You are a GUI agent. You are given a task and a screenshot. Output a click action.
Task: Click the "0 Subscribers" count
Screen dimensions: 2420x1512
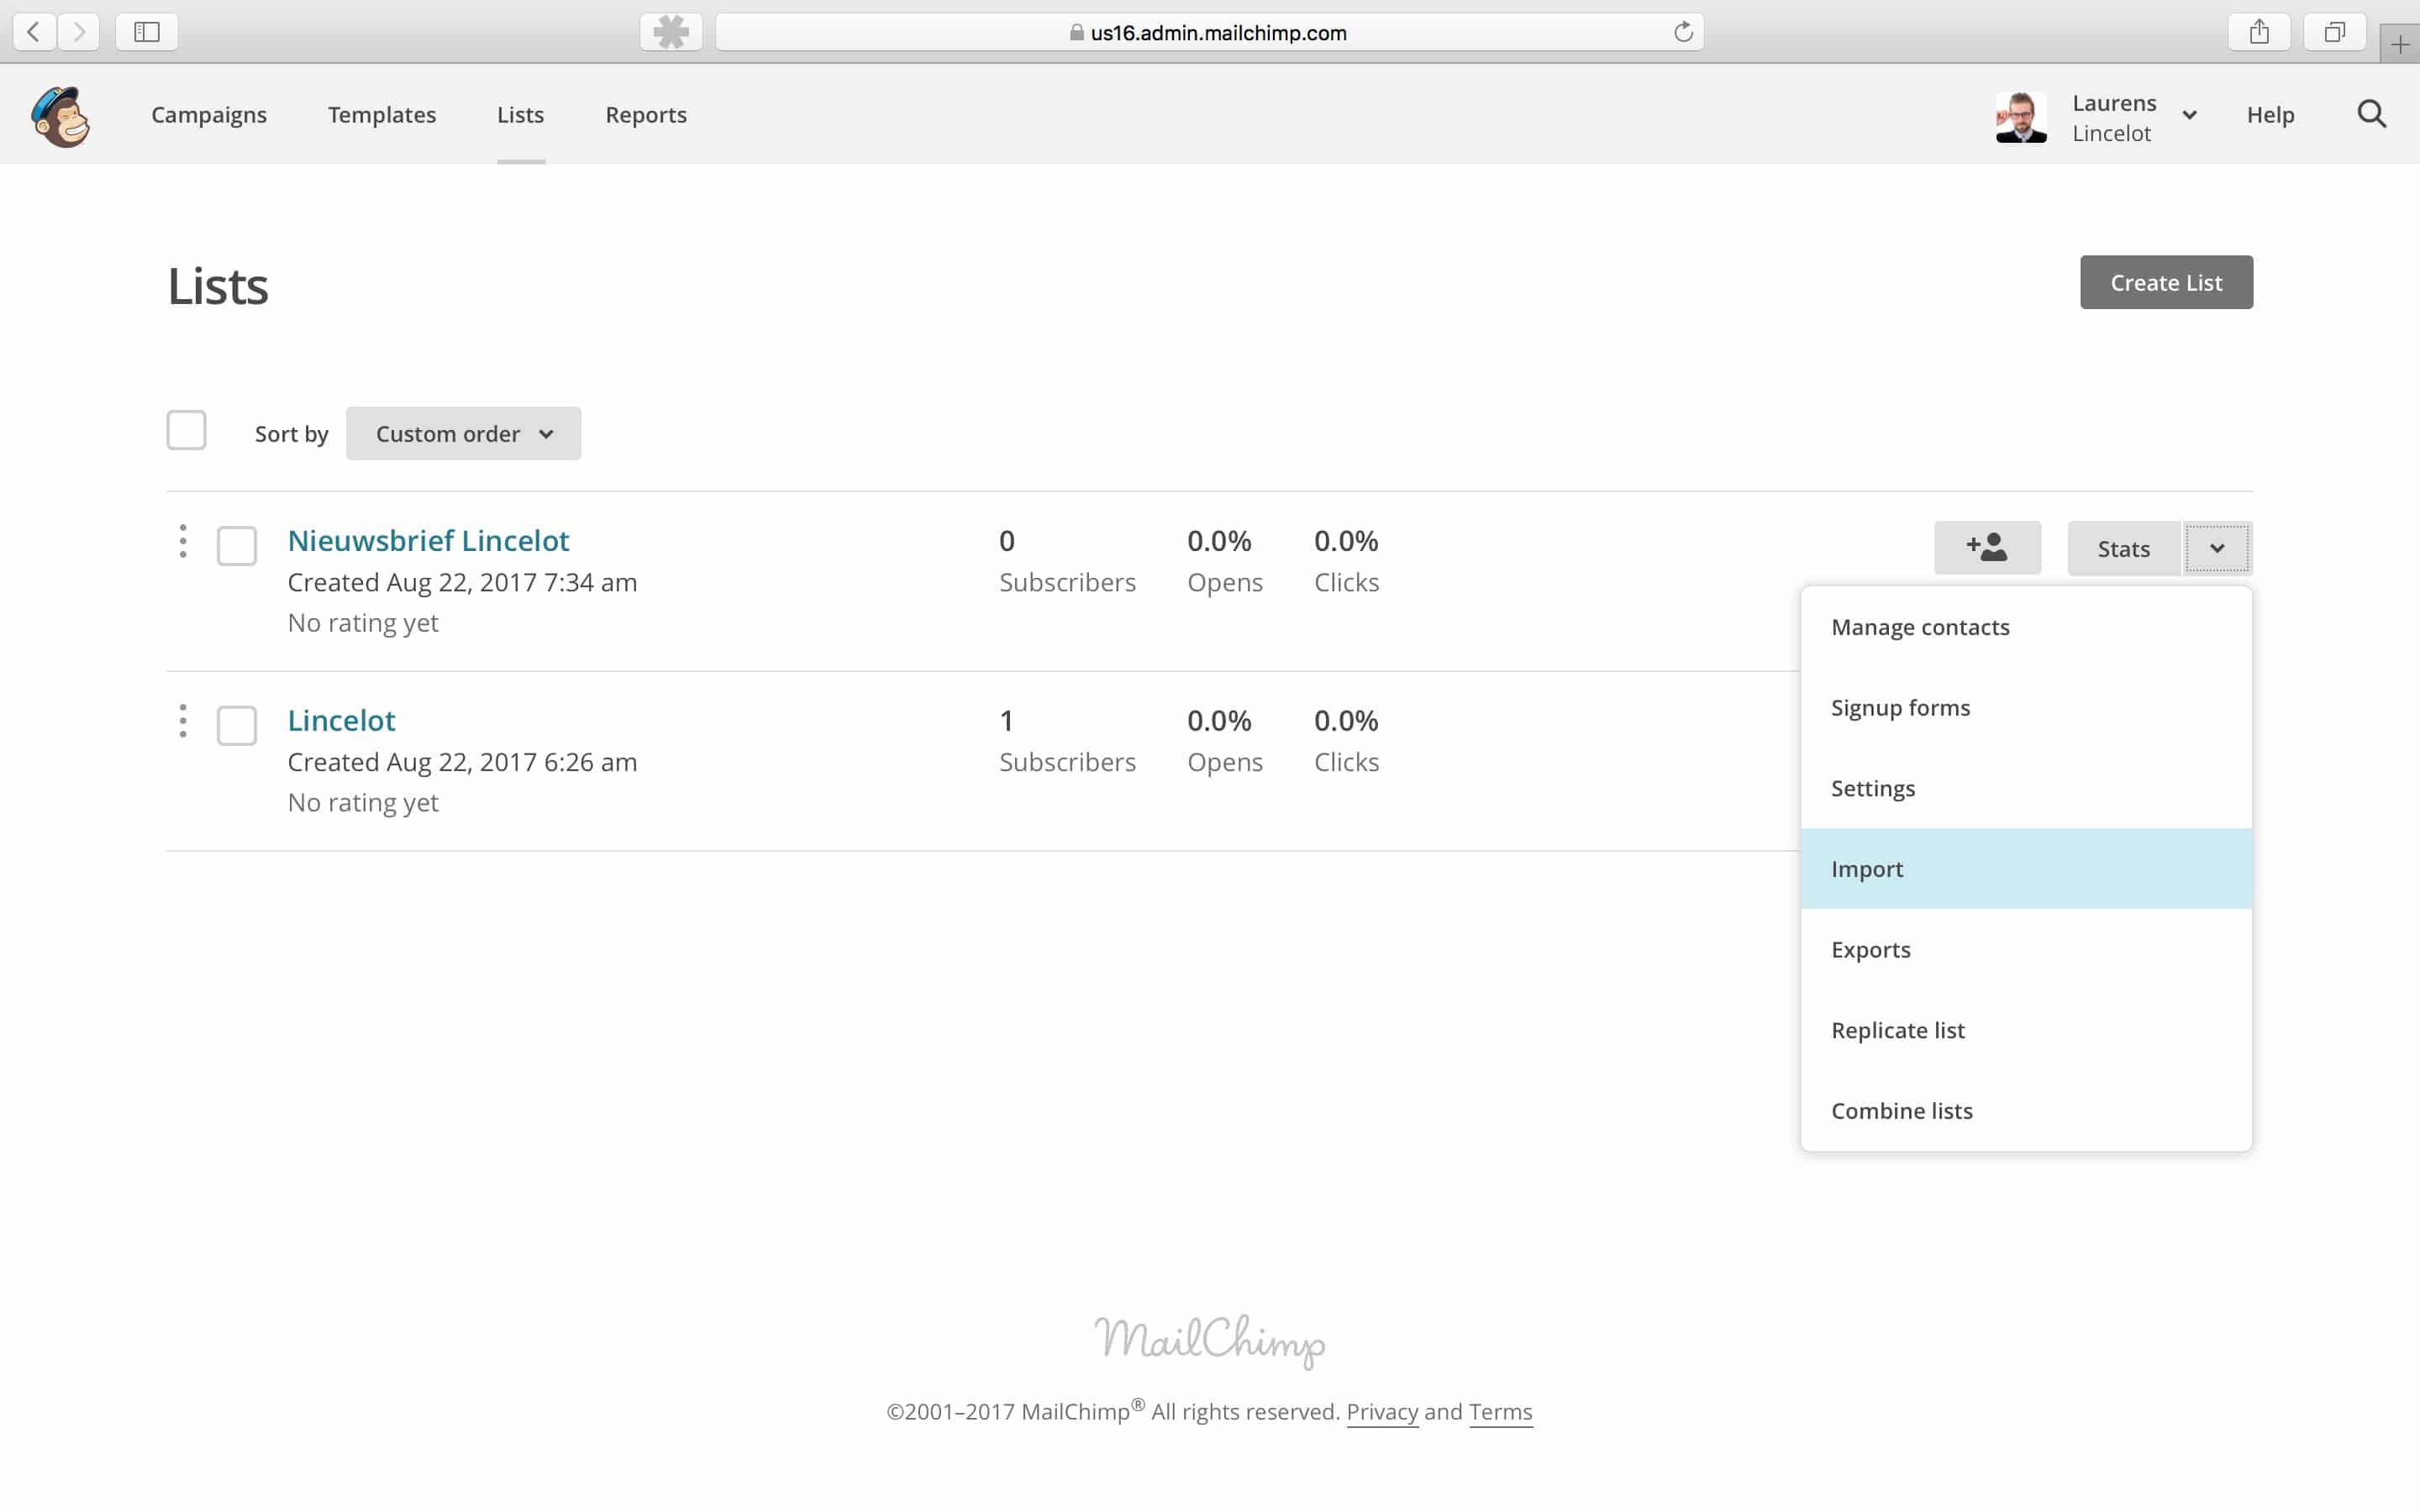[x=1067, y=561]
